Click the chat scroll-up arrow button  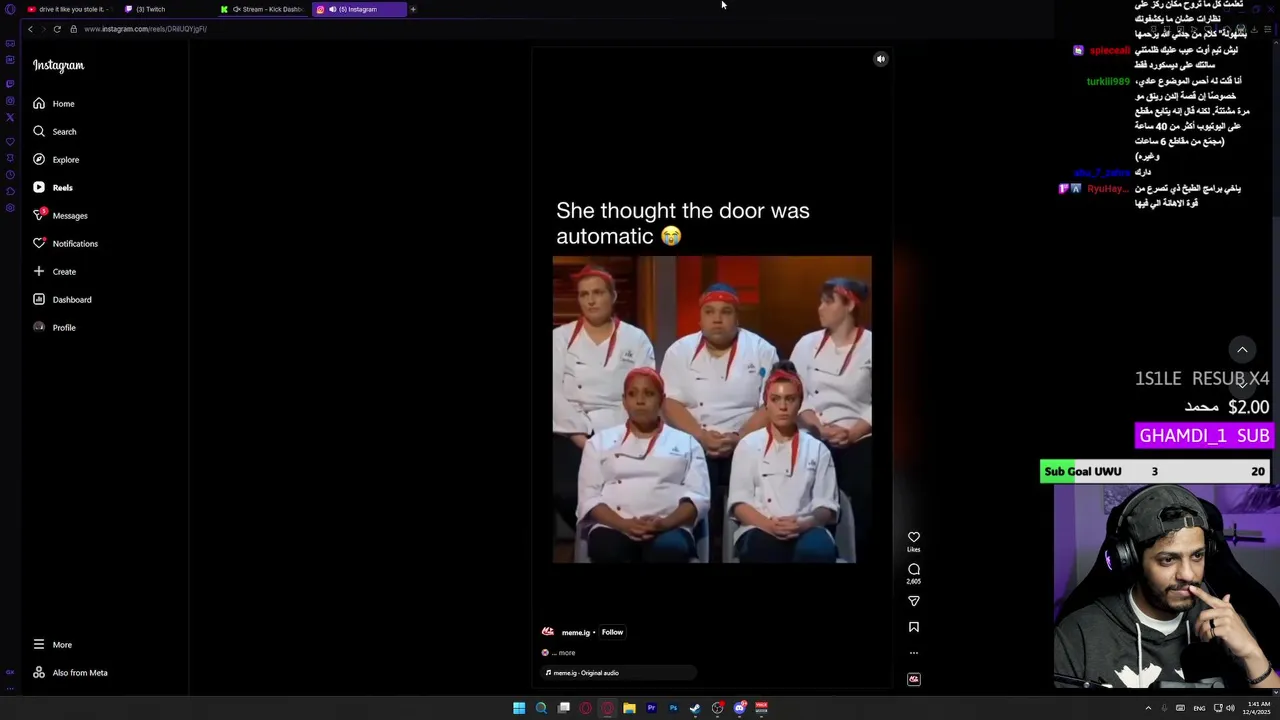1242,349
